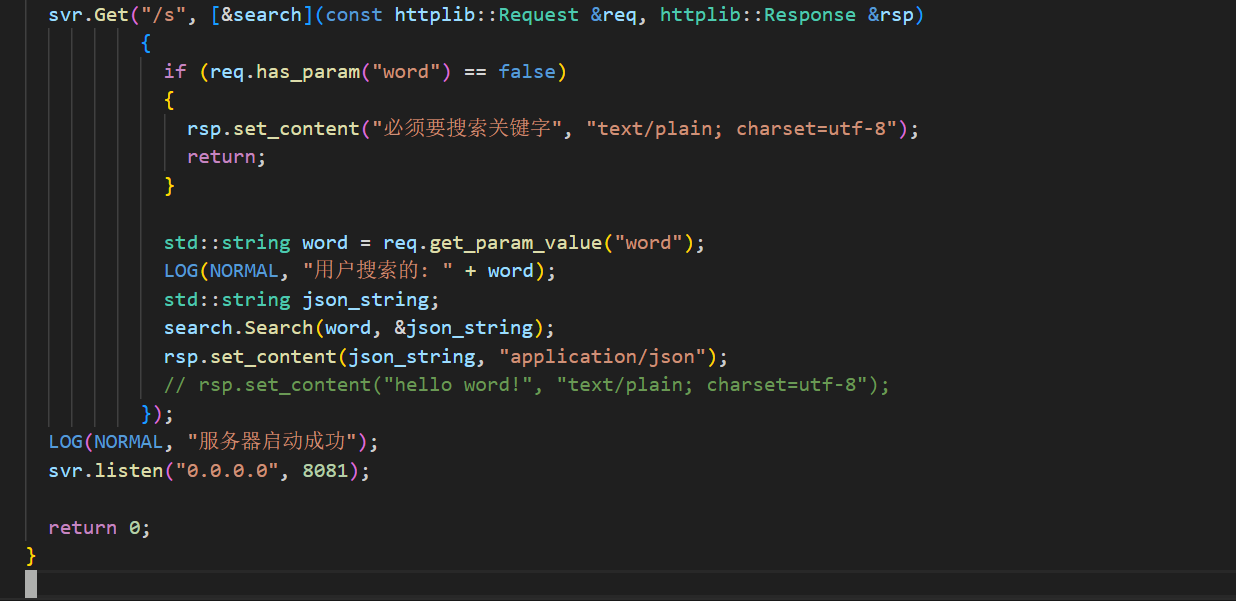Click the return; statement inside the if block
Viewport: 1236px width, 601px height.
[x=227, y=157]
